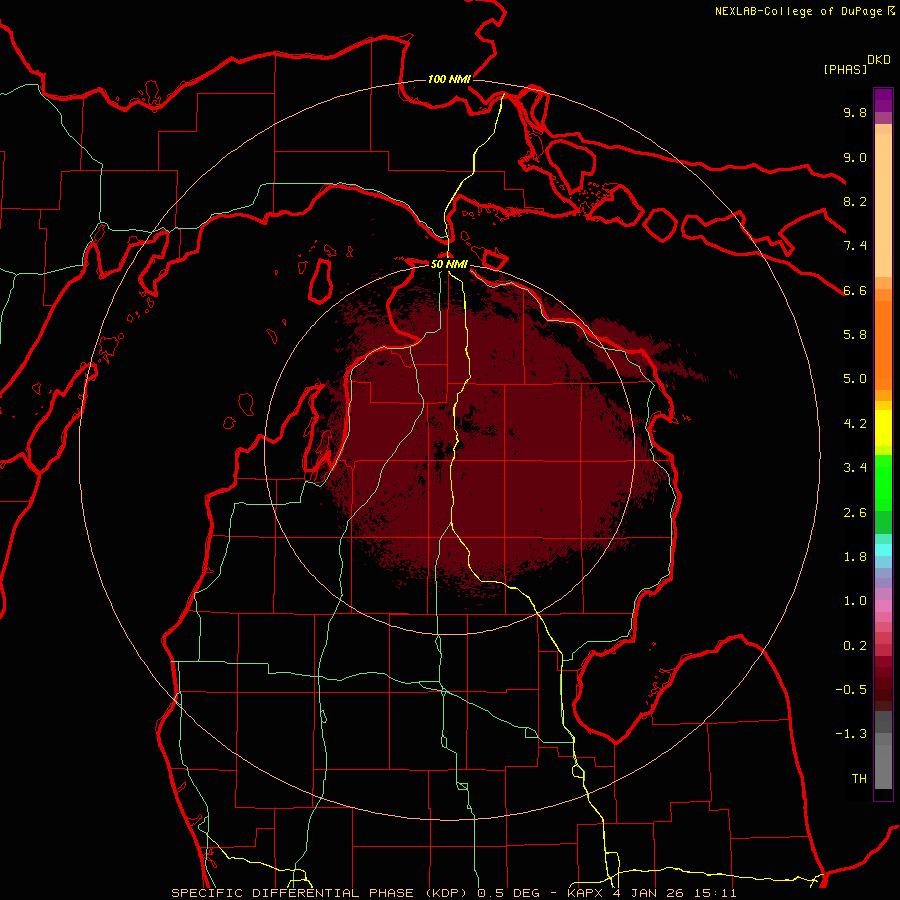Click the 7.4 legend value
The height and width of the screenshot is (900, 900).
tap(855, 246)
